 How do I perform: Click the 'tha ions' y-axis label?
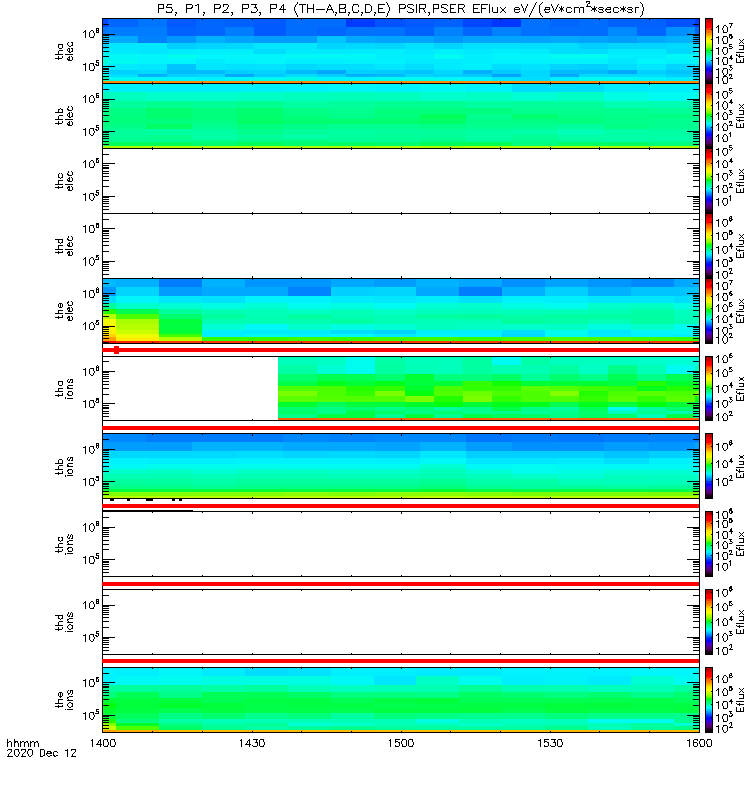pyautogui.click(x=65, y=388)
